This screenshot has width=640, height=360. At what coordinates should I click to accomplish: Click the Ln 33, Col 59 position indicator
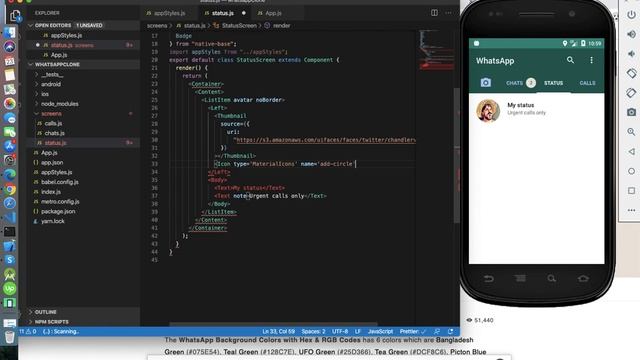click(x=279, y=331)
